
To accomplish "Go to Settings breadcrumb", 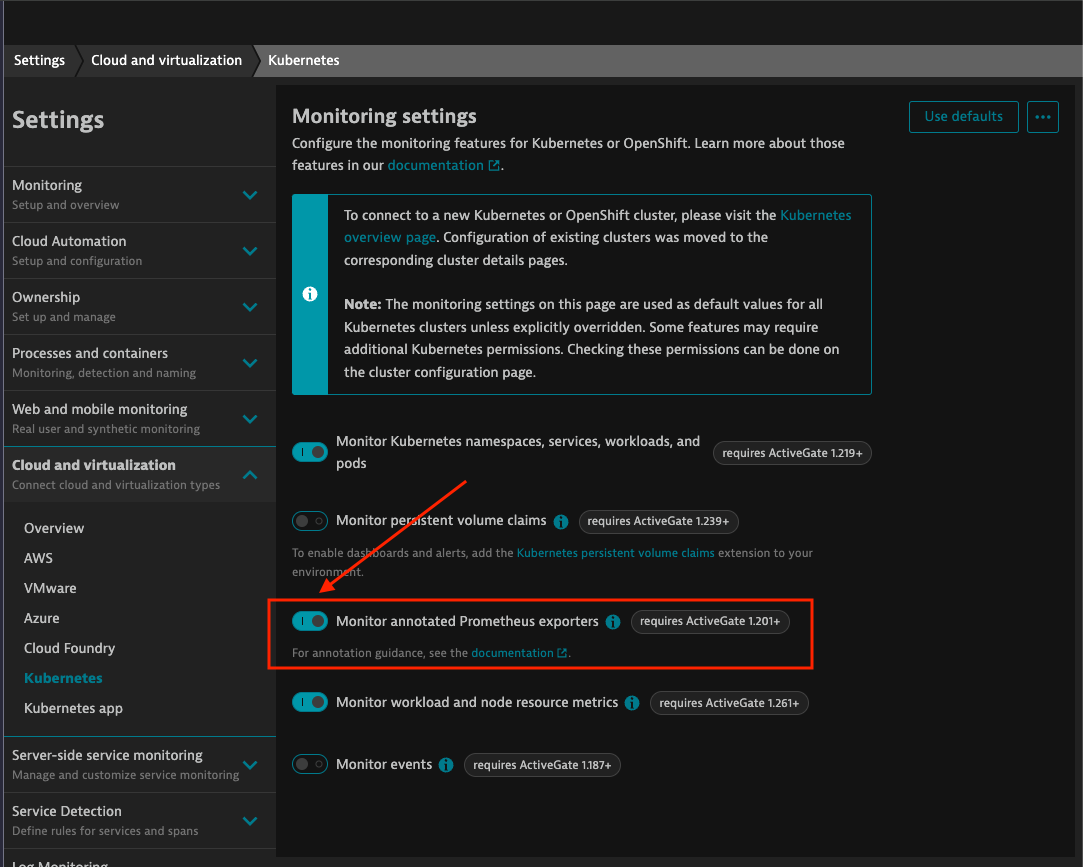I will pyautogui.click(x=40, y=60).
